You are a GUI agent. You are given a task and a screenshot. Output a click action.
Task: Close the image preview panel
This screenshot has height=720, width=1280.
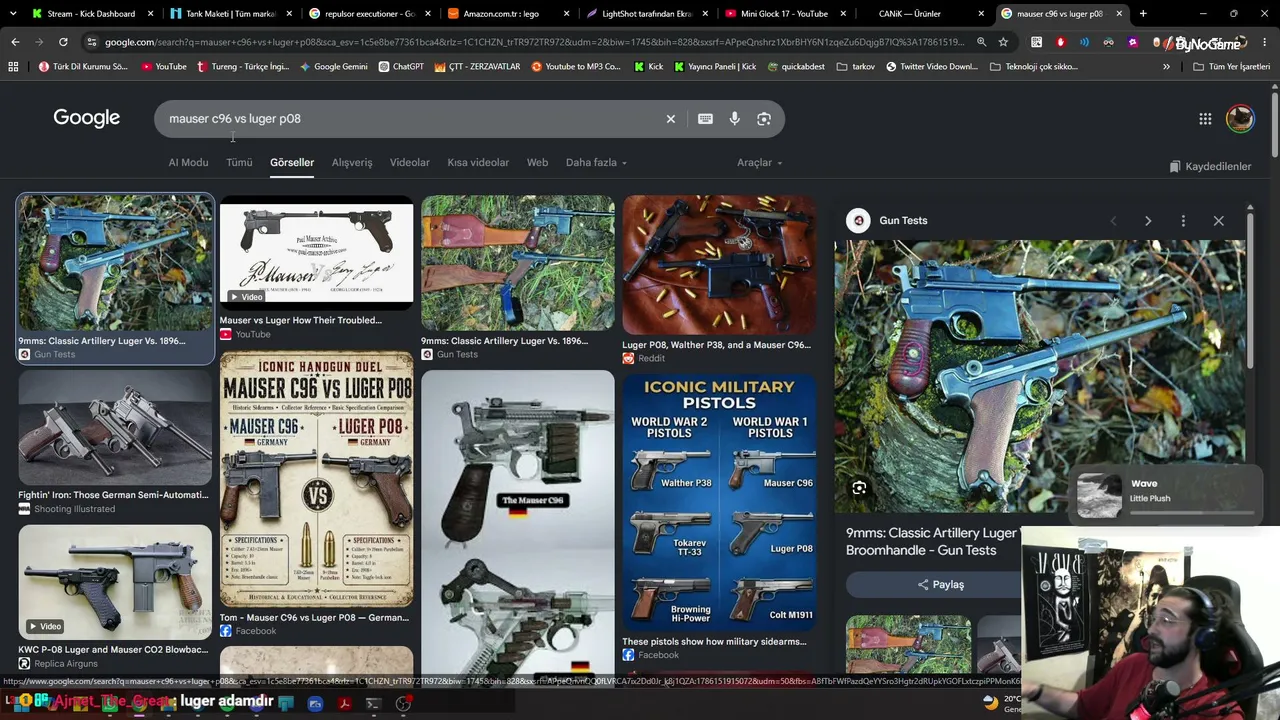coord(1218,221)
